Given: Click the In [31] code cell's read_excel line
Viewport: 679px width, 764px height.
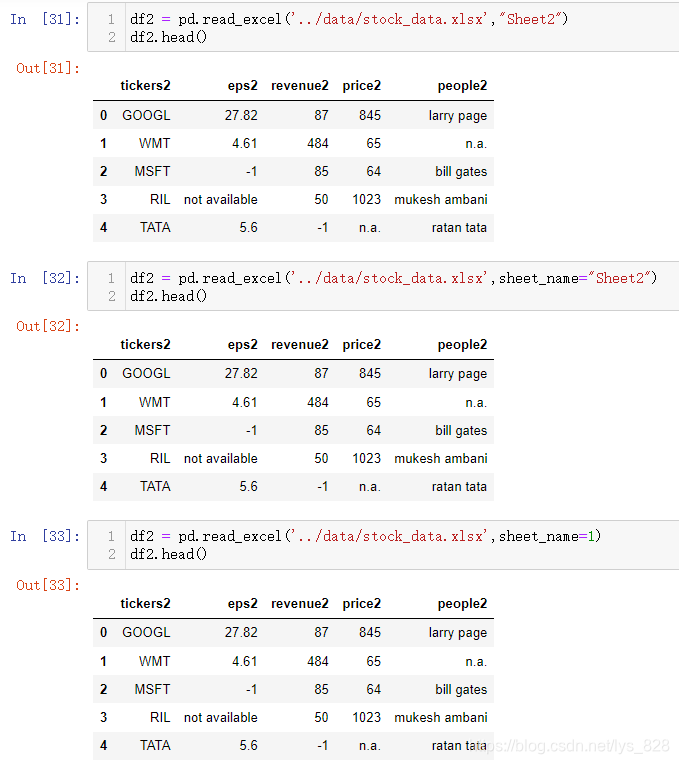Looking at the screenshot, I should [x=349, y=19].
